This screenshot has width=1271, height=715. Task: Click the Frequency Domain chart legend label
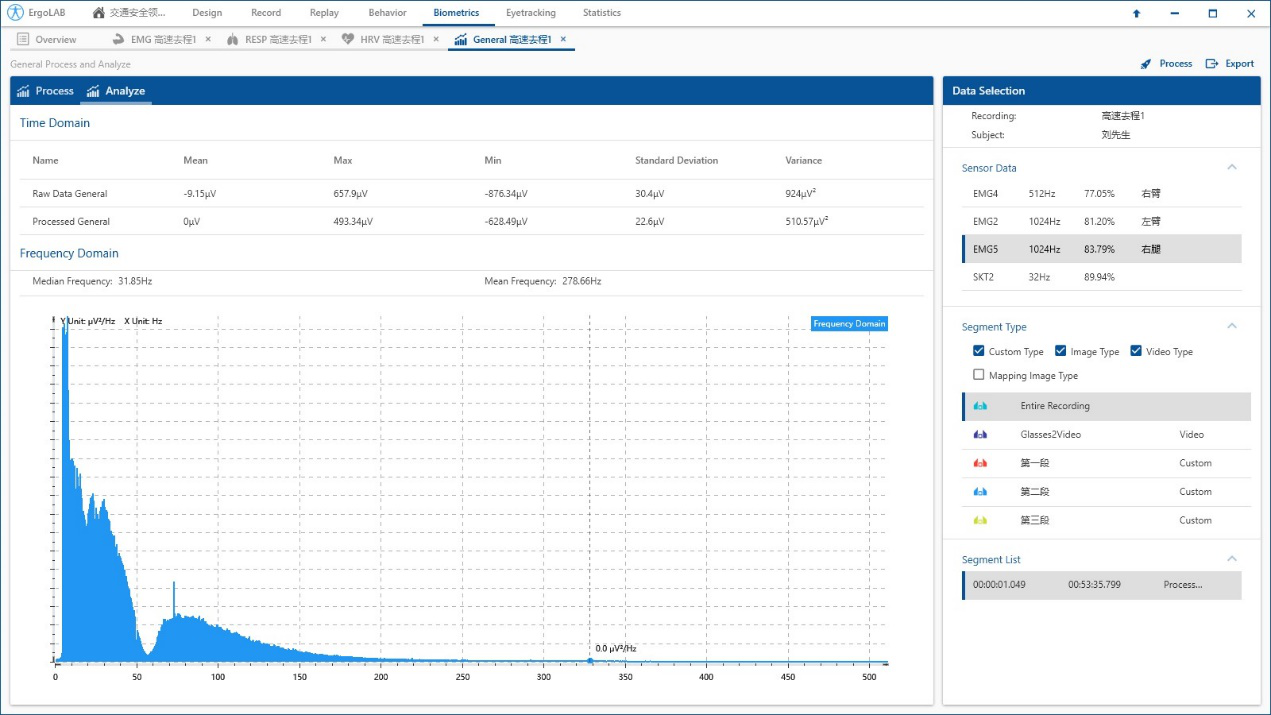(849, 324)
